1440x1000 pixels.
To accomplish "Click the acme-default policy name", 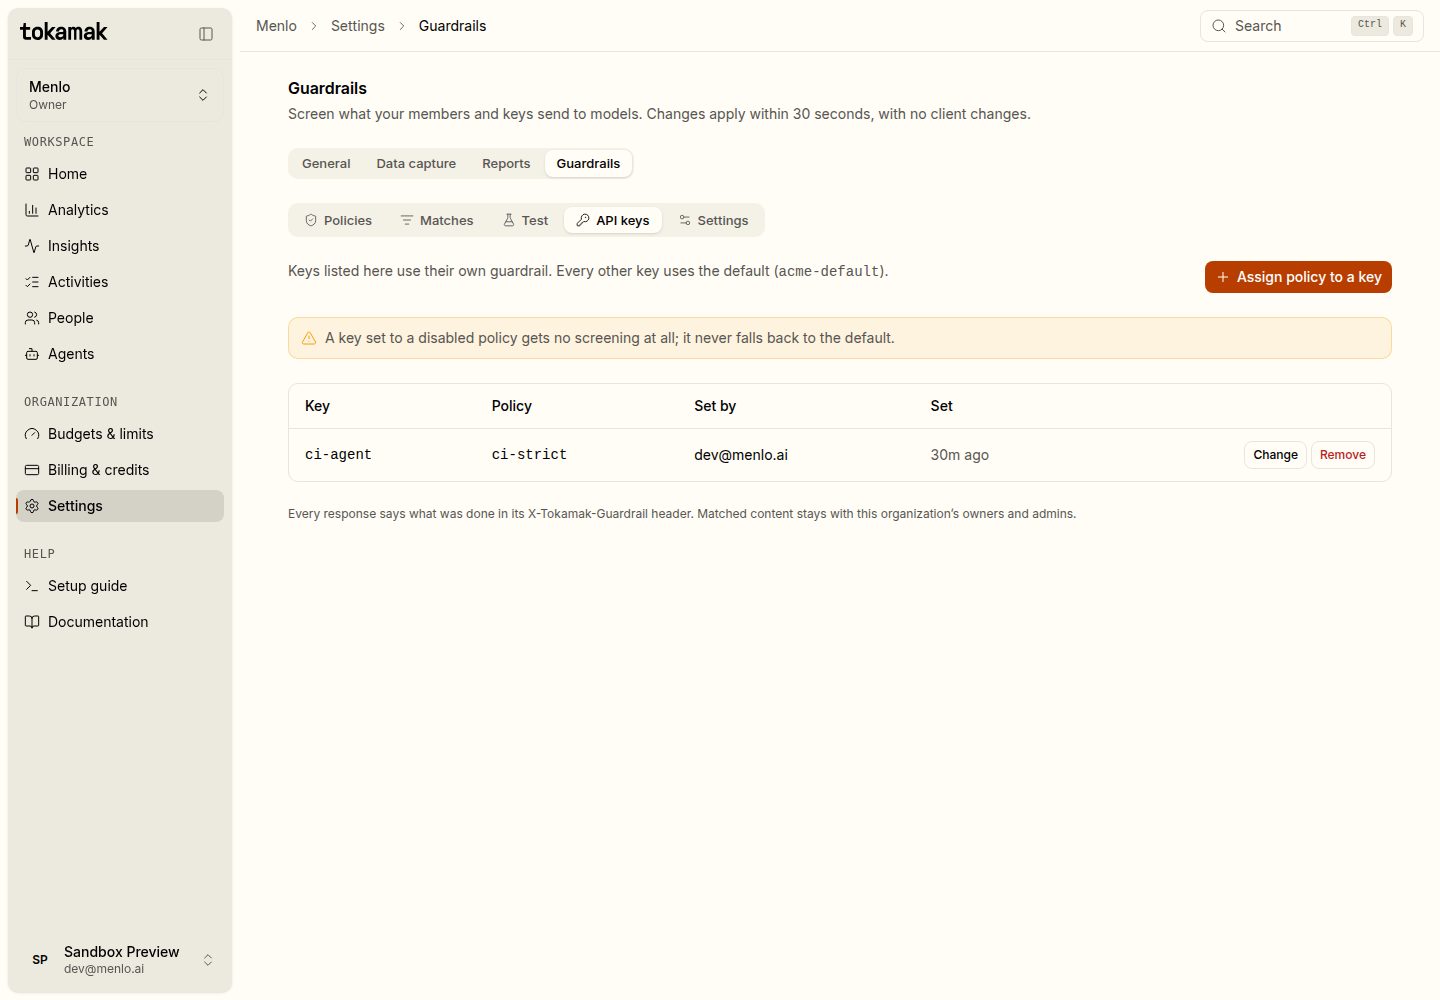I will pyautogui.click(x=829, y=271).
